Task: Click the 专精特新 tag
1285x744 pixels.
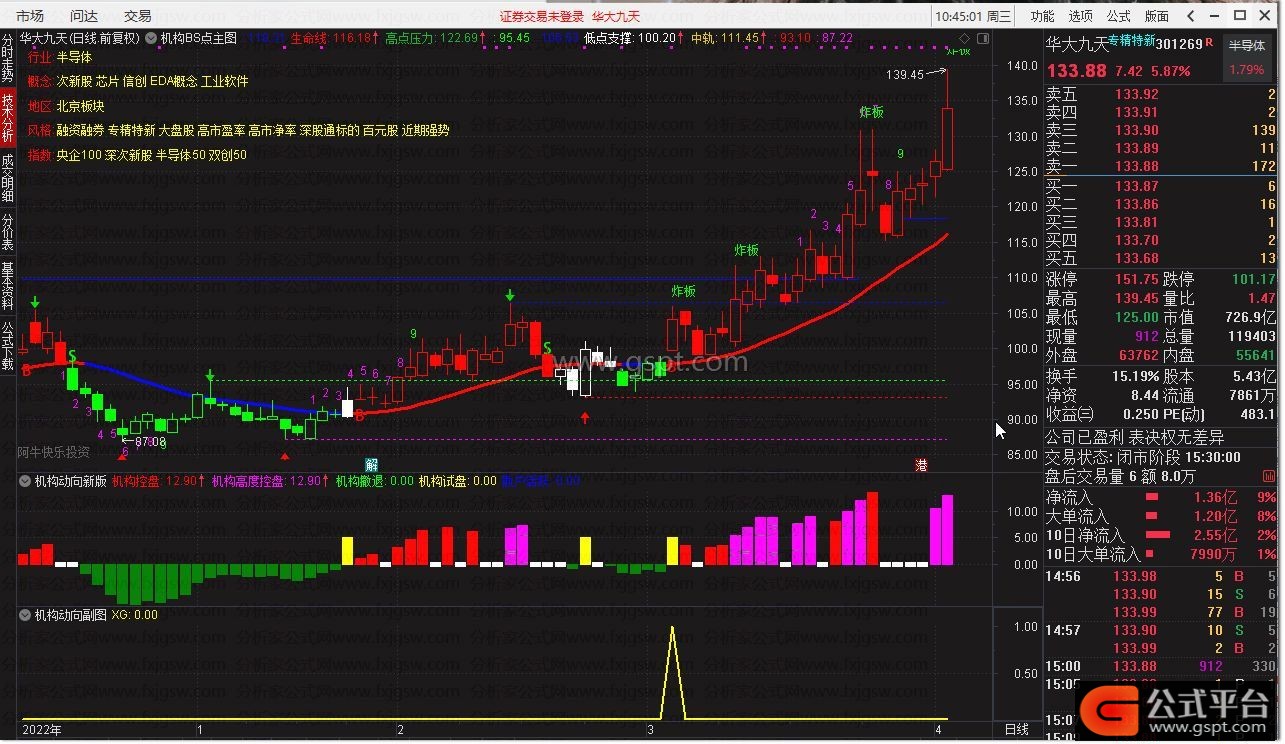Action: click(x=1131, y=43)
